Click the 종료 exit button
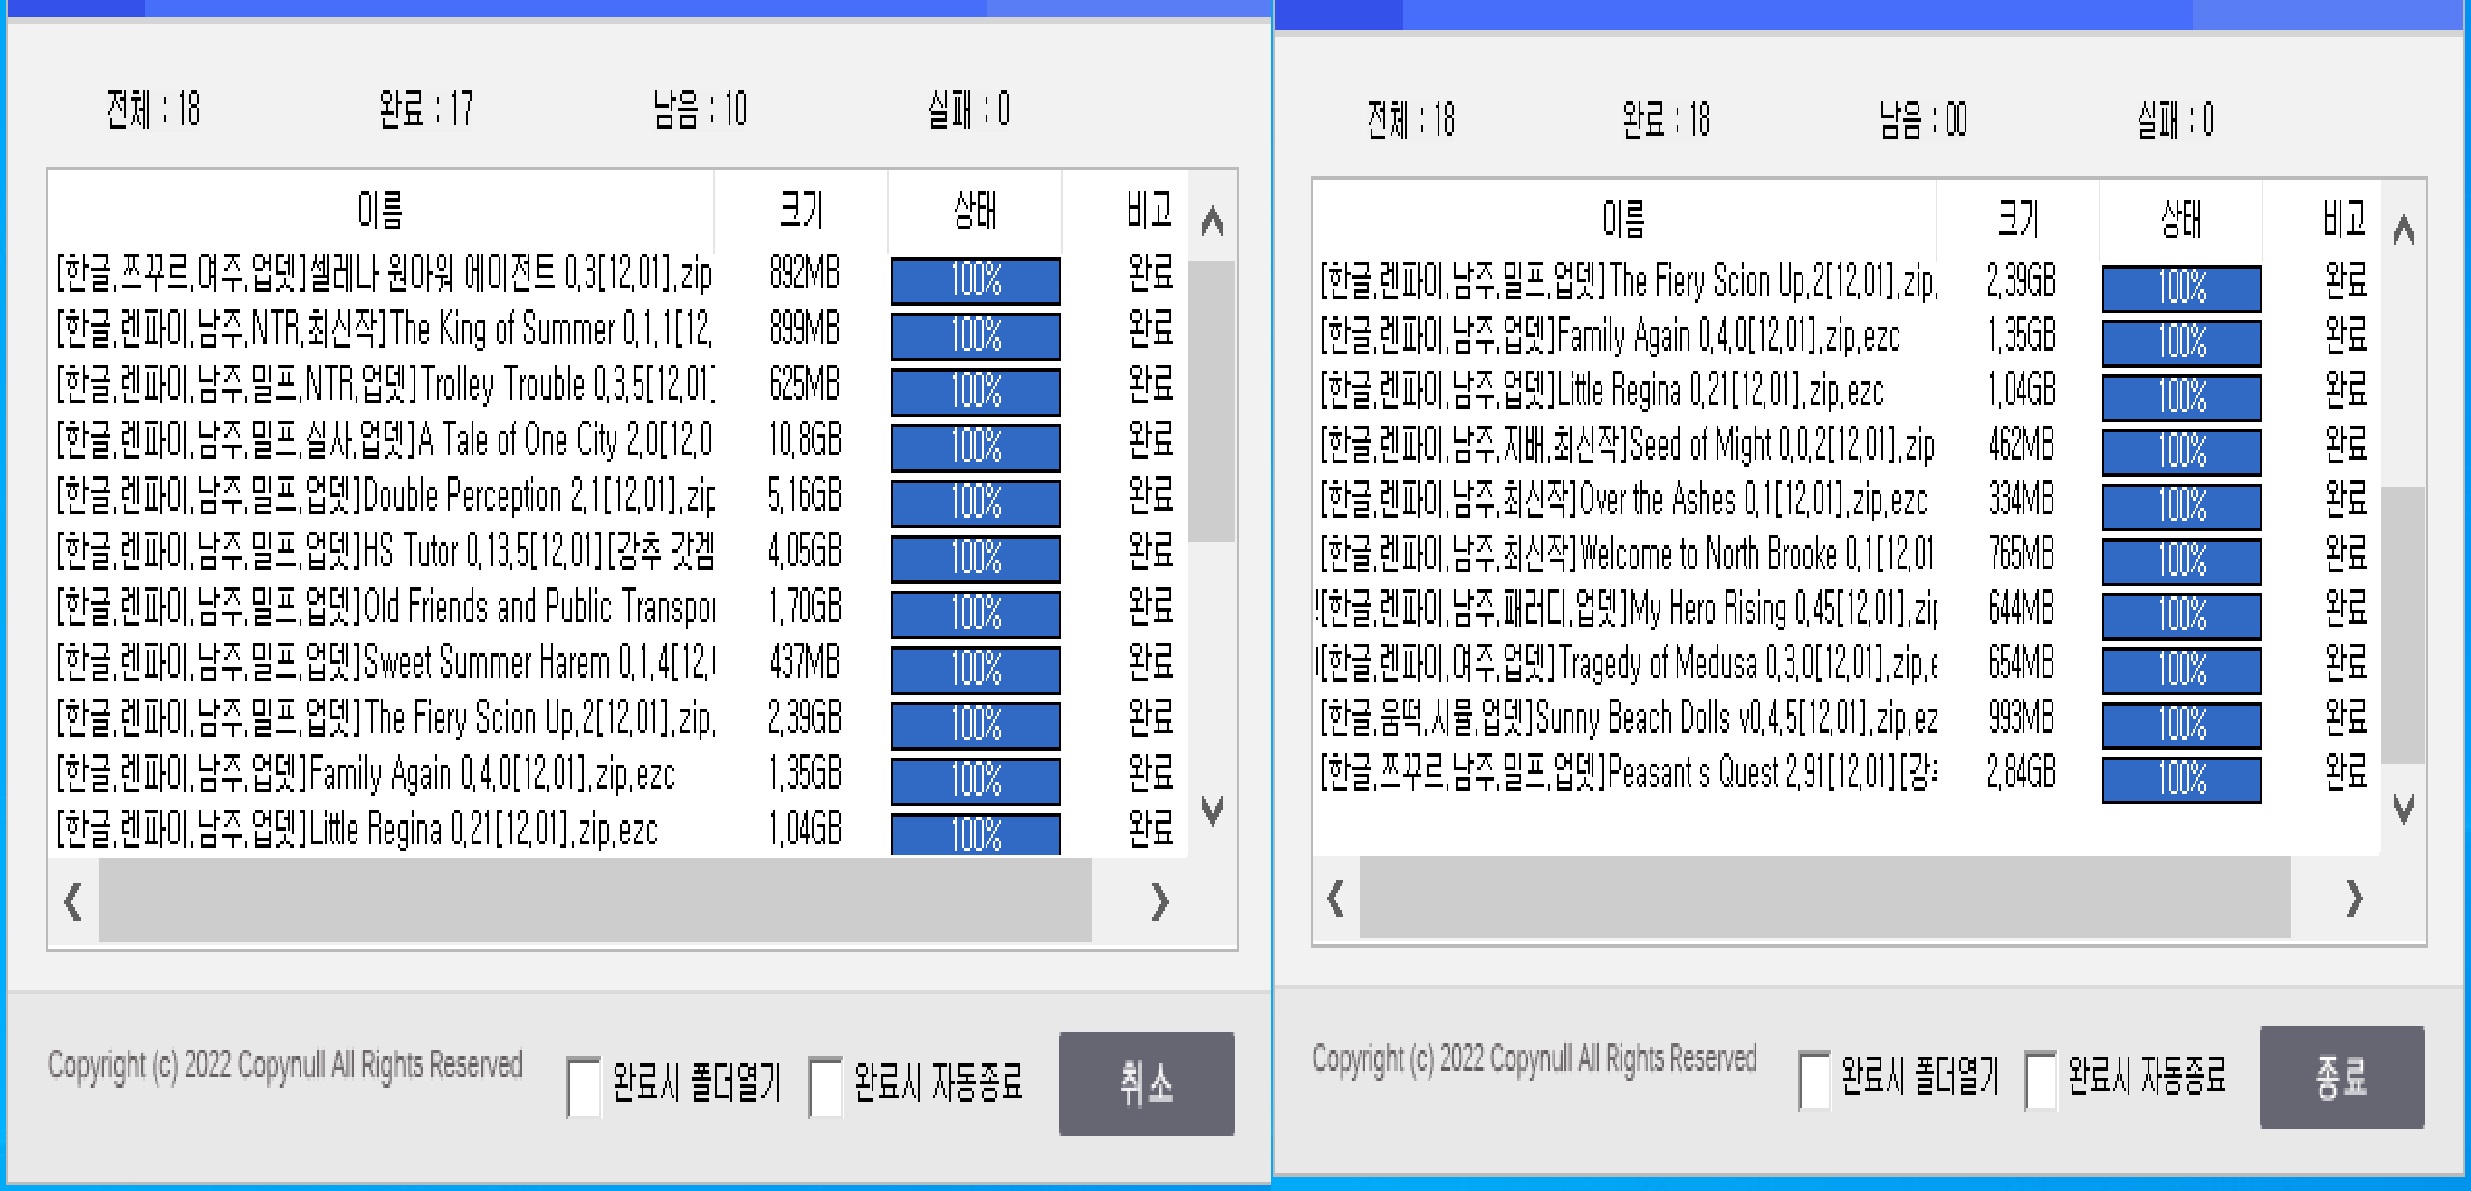Image resolution: width=2471 pixels, height=1191 pixels. (x=2341, y=1078)
